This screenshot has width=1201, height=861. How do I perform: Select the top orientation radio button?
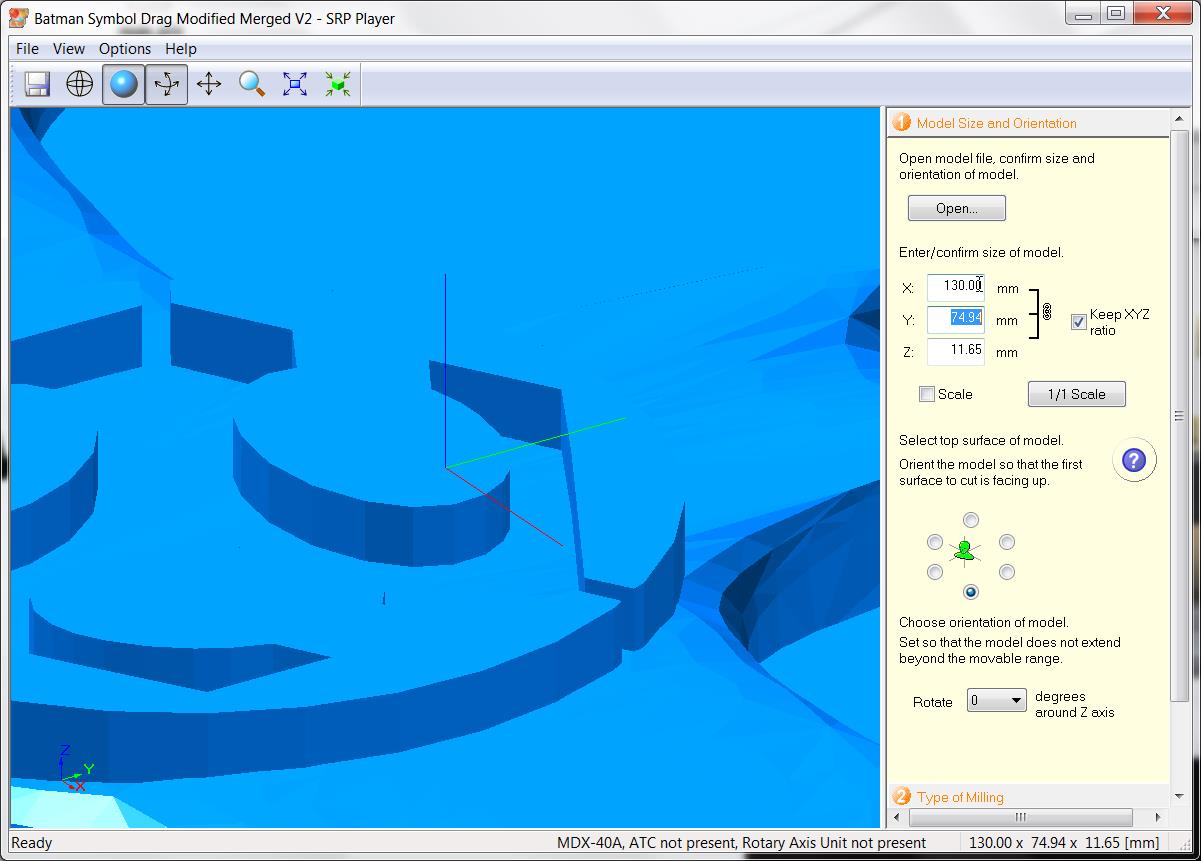970,520
